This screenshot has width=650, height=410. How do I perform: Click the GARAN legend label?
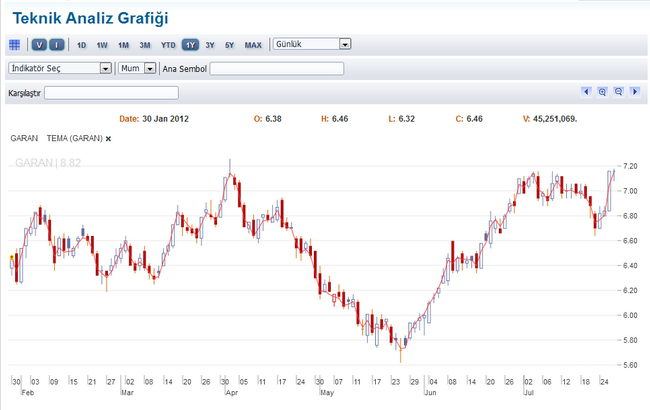pos(24,138)
